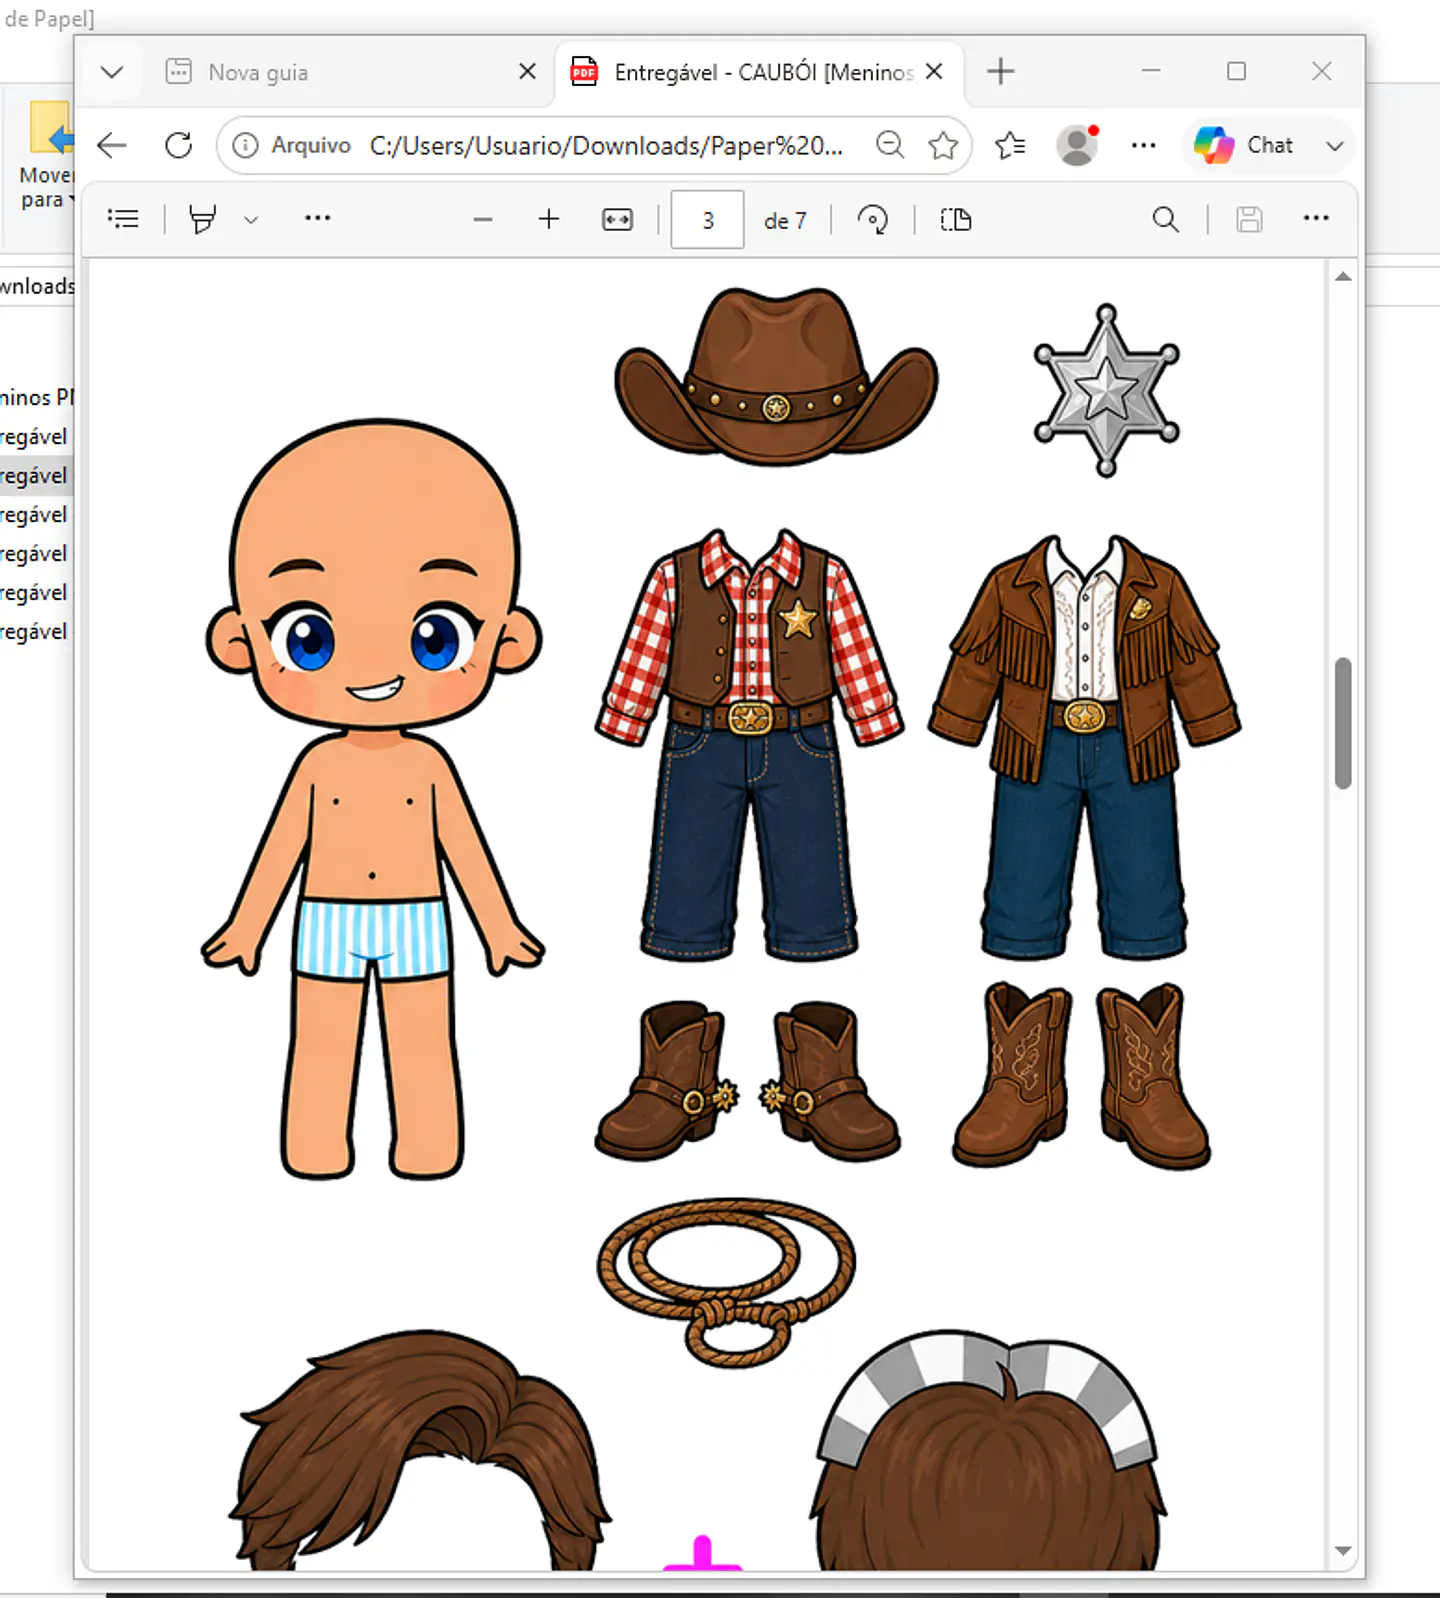Viewport: 1440px width, 1598px height.
Task: Expand highlight tool color options
Action: click(251, 220)
